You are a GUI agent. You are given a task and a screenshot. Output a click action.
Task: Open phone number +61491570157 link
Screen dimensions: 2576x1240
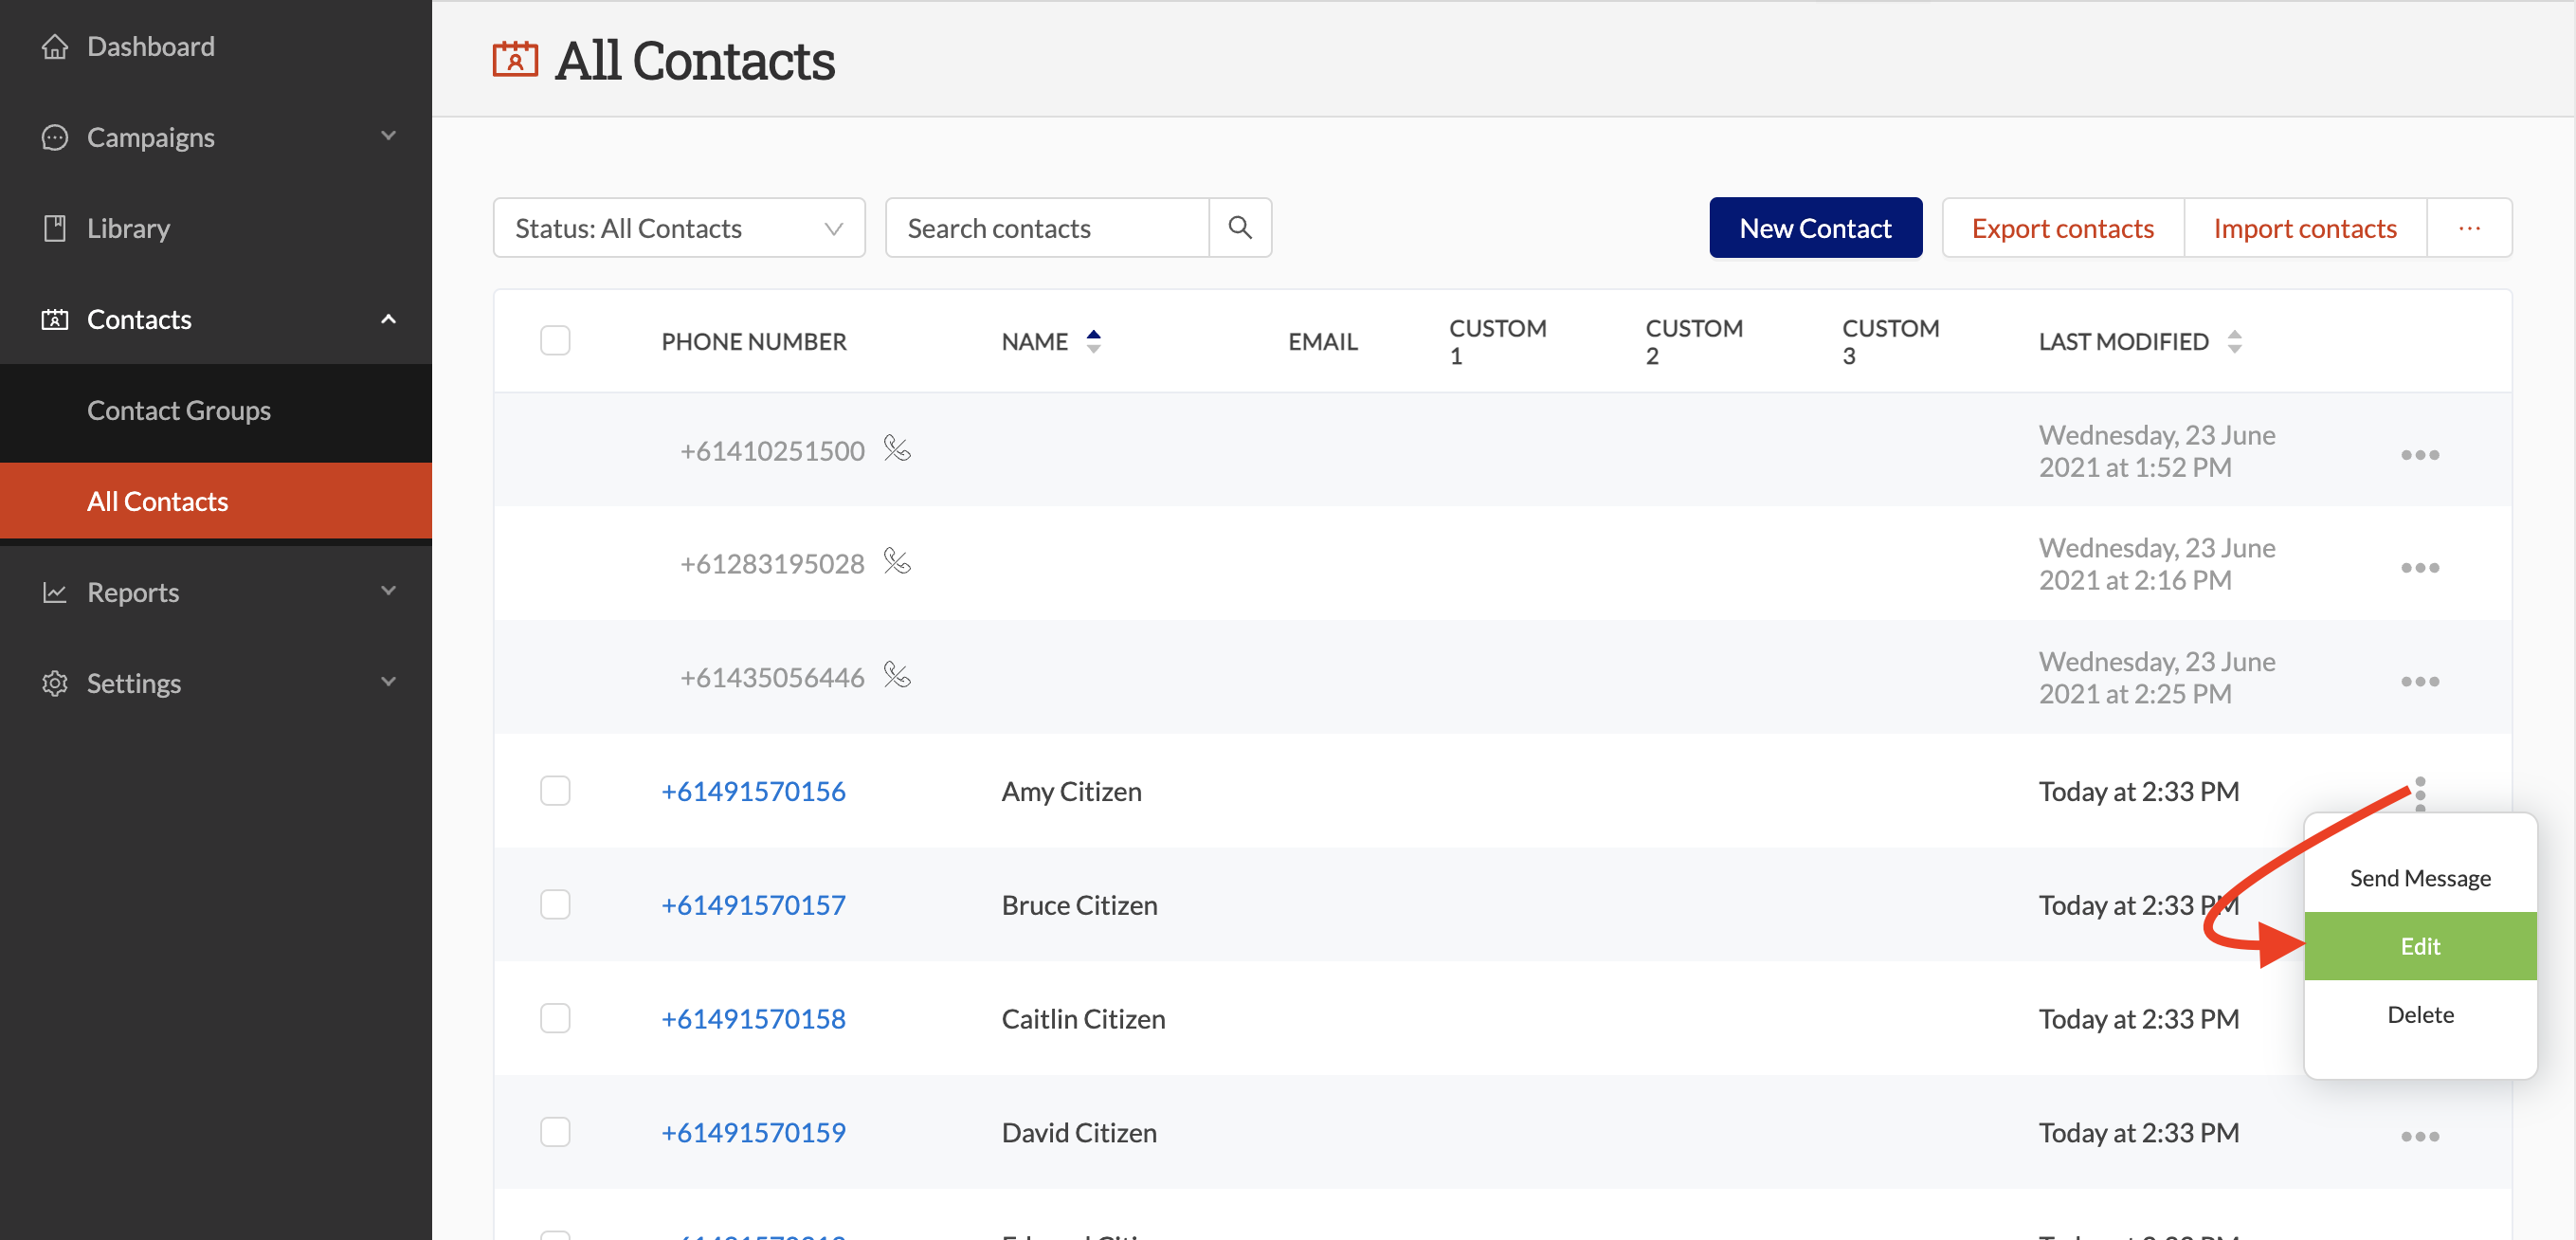pyautogui.click(x=754, y=905)
